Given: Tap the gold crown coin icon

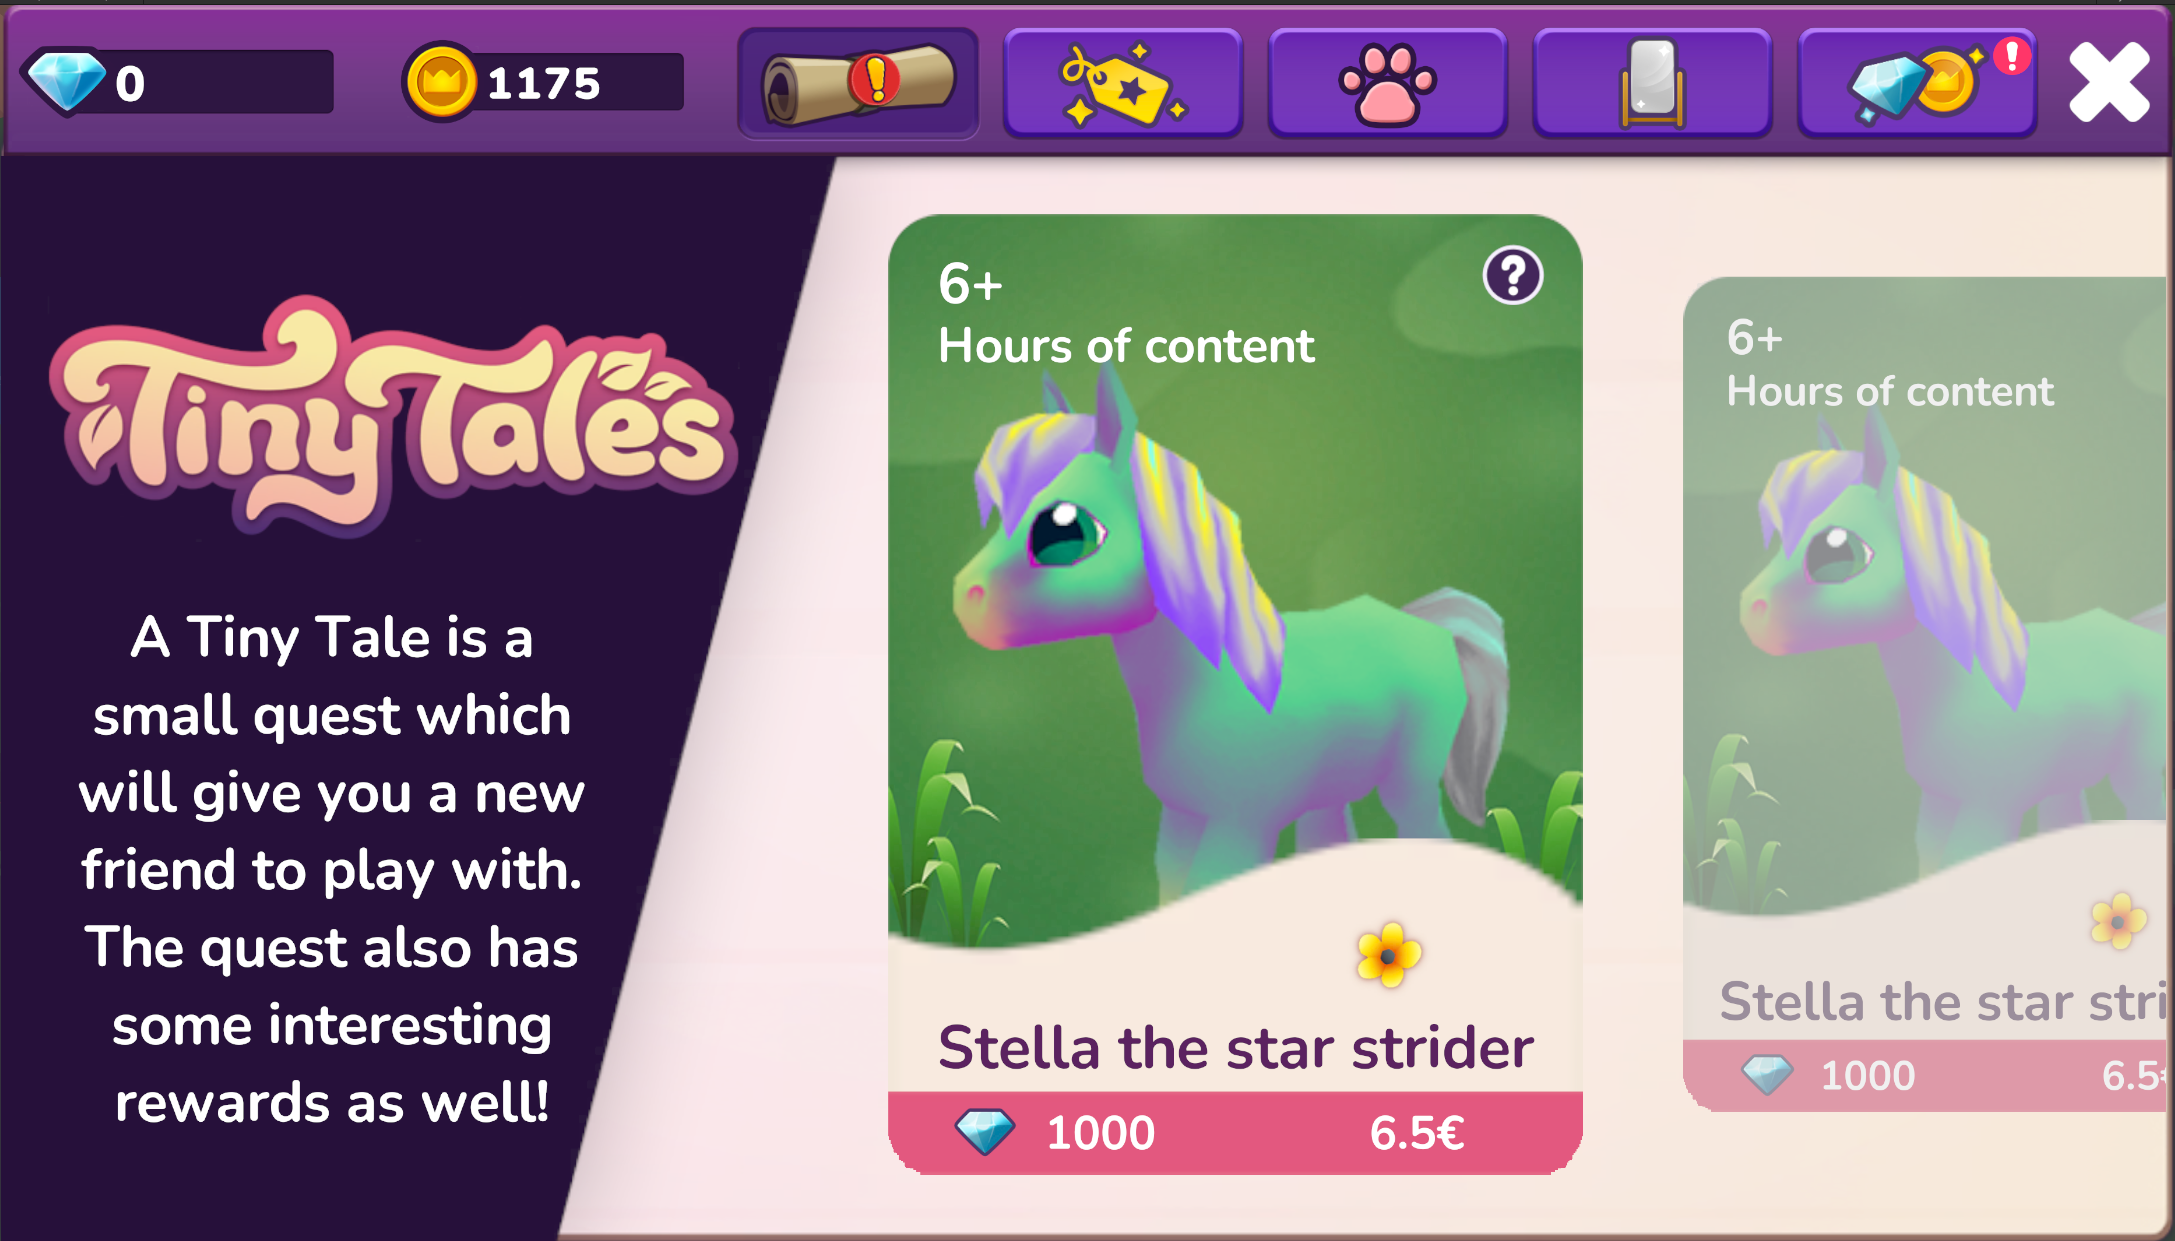Looking at the screenshot, I should pos(440,82).
